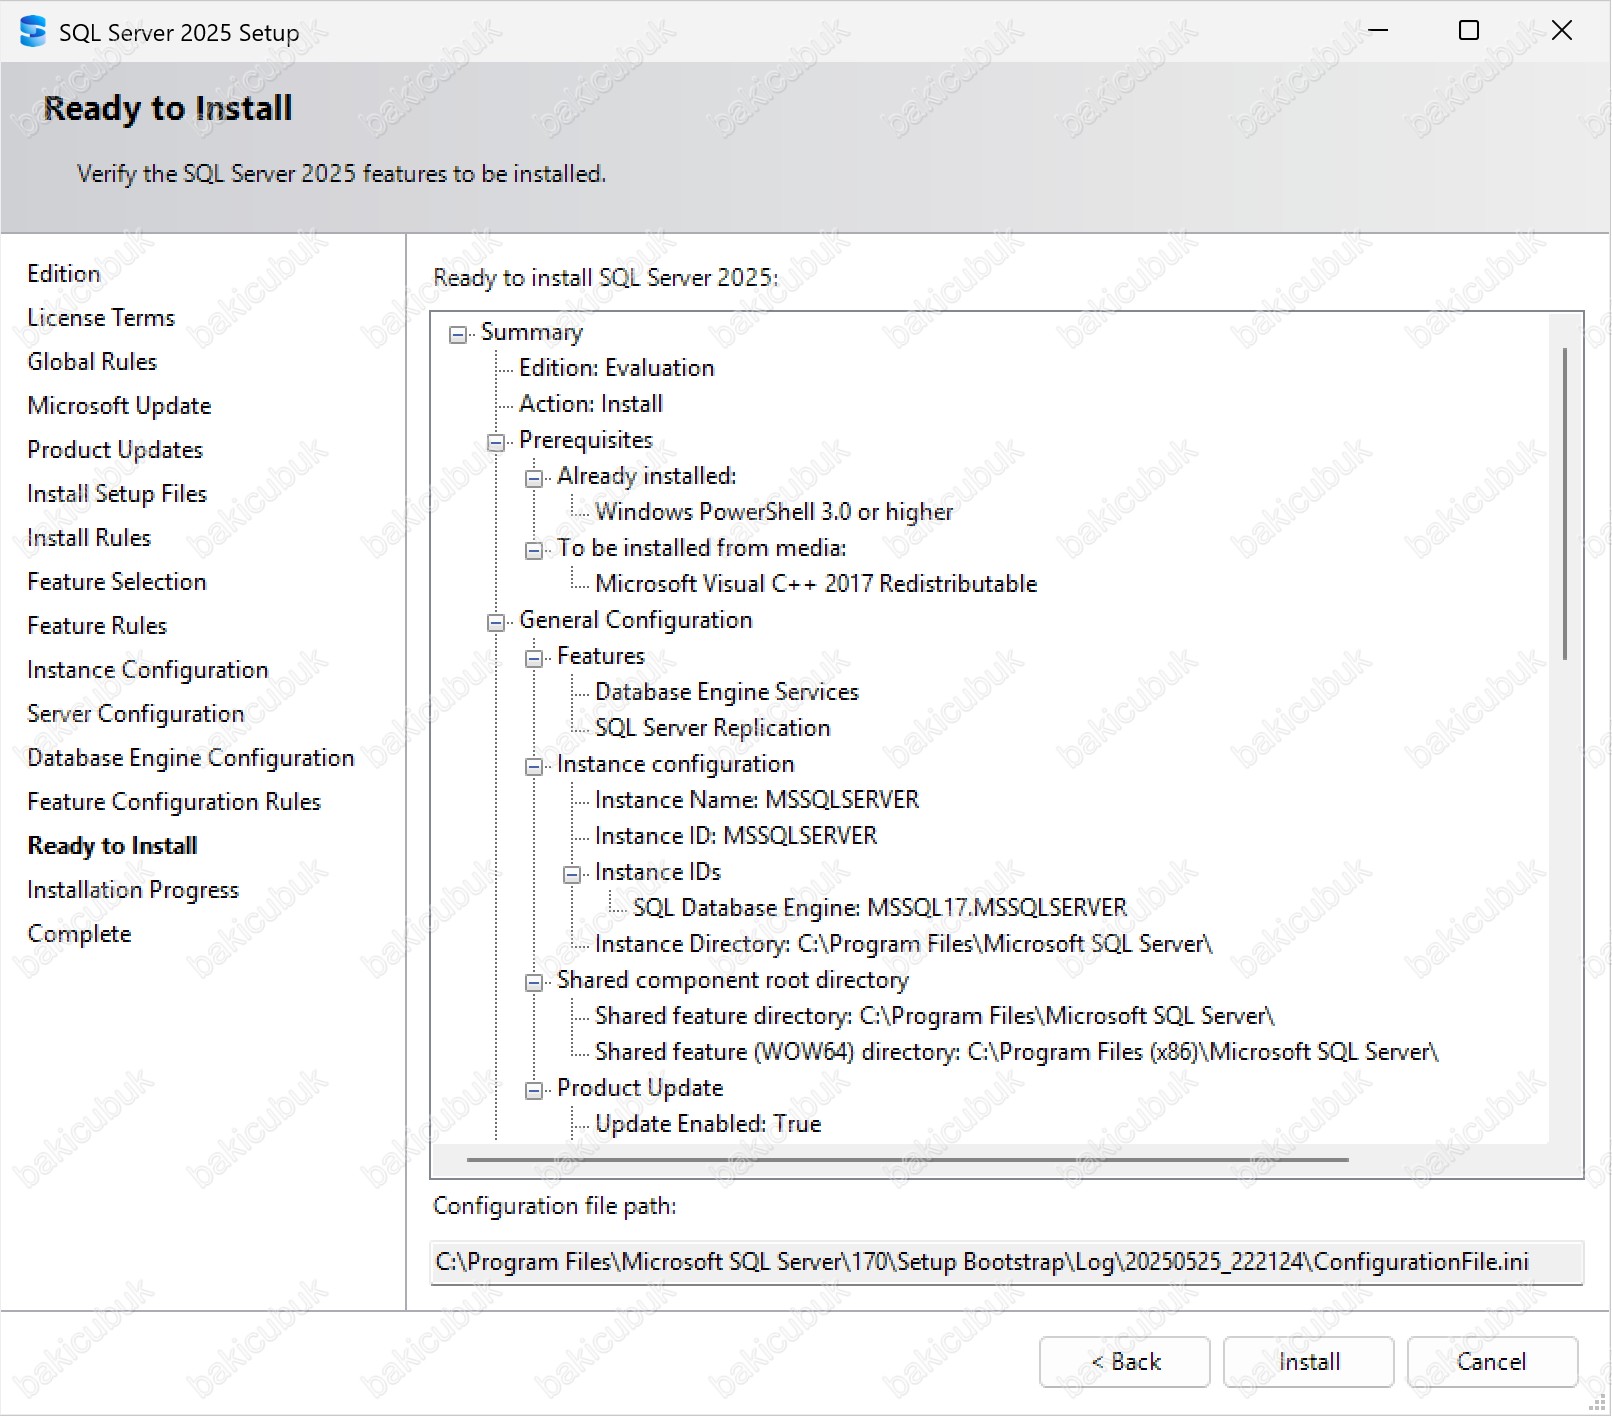Collapse the Features tree node
The image size is (1612, 1416).
point(533,658)
